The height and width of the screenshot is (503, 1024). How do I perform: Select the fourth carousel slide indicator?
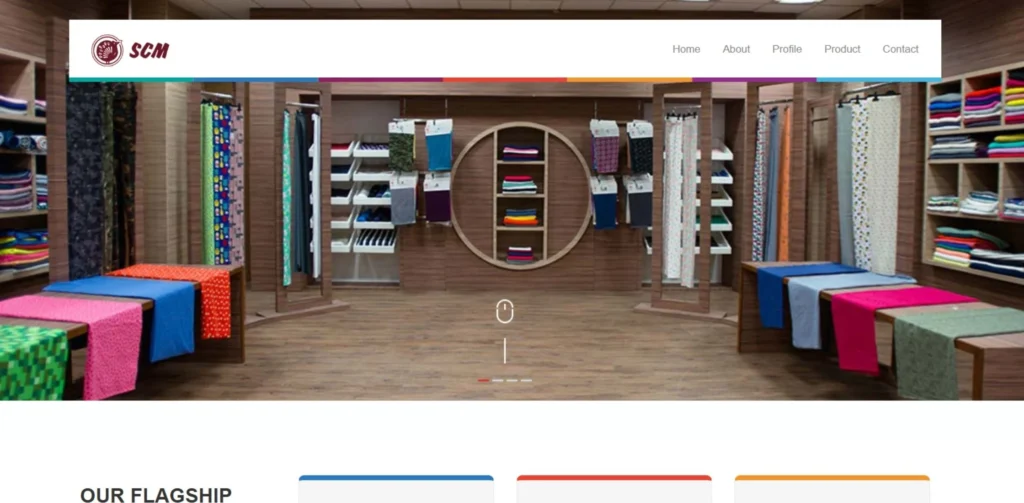[526, 380]
